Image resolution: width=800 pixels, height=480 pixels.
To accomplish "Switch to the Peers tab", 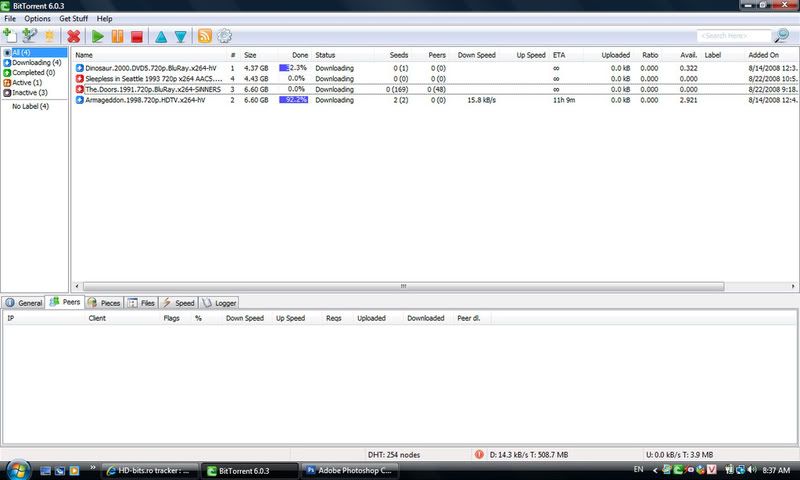I will 65,301.
